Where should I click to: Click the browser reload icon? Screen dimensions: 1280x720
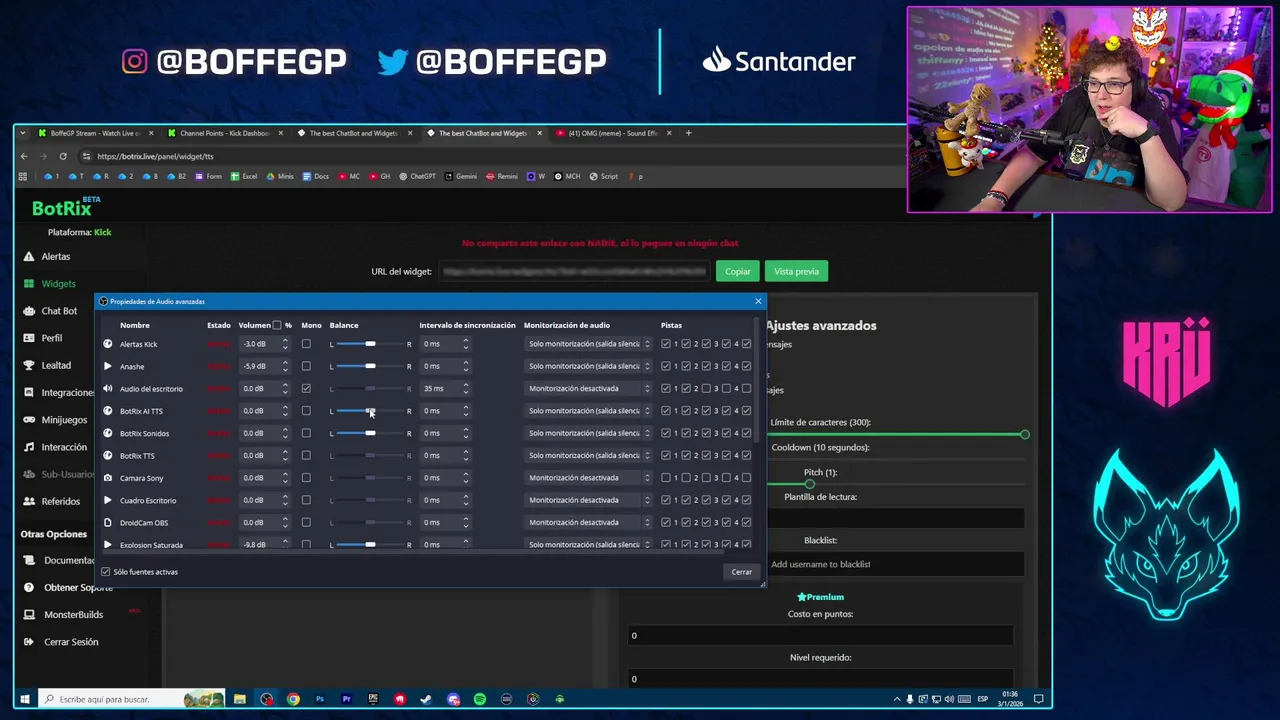tap(62, 156)
